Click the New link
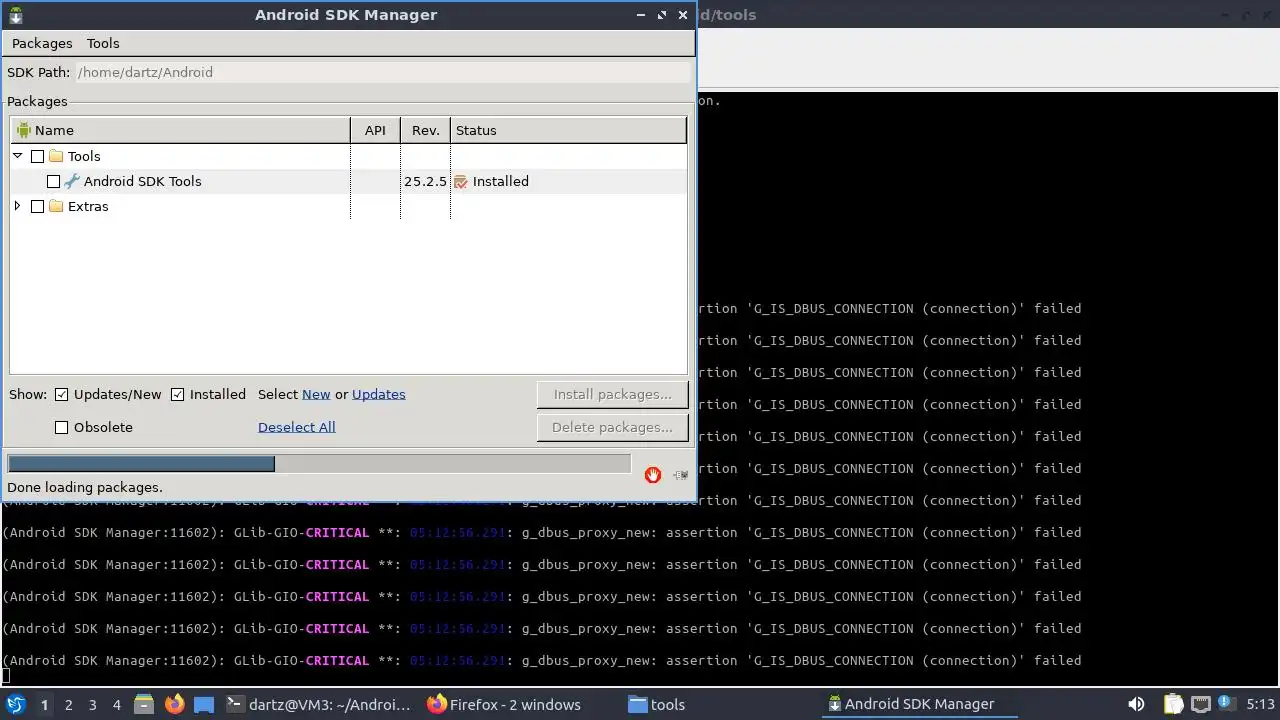 [316, 394]
